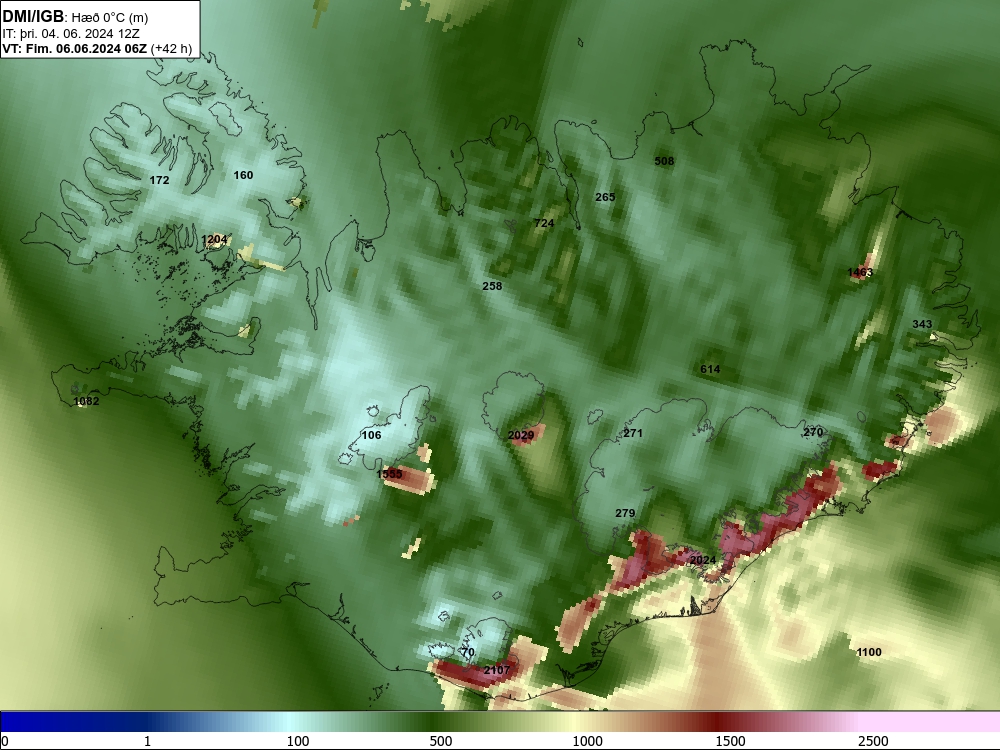Click the offshore map value '1100'
Image resolution: width=1000 pixels, height=750 pixels.
click(869, 652)
